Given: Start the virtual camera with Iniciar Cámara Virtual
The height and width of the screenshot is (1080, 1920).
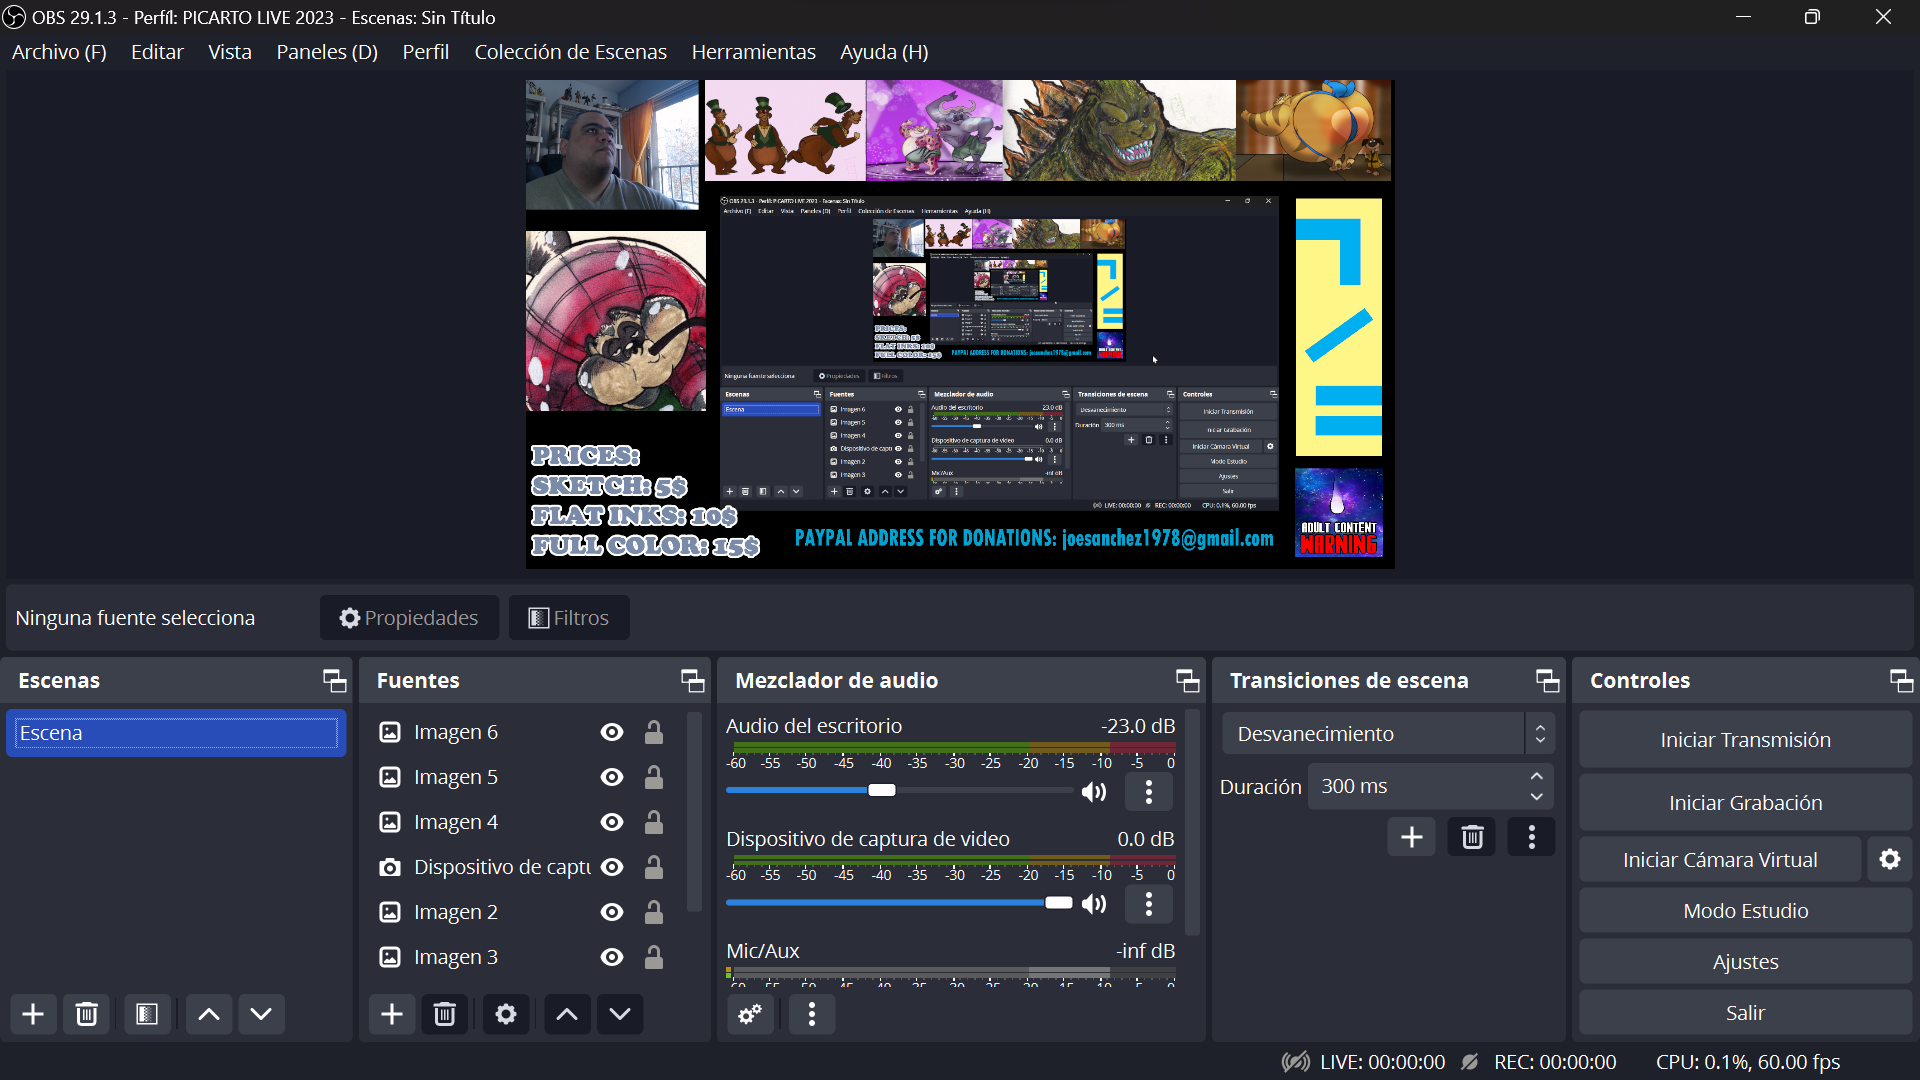Looking at the screenshot, I should (1720, 860).
